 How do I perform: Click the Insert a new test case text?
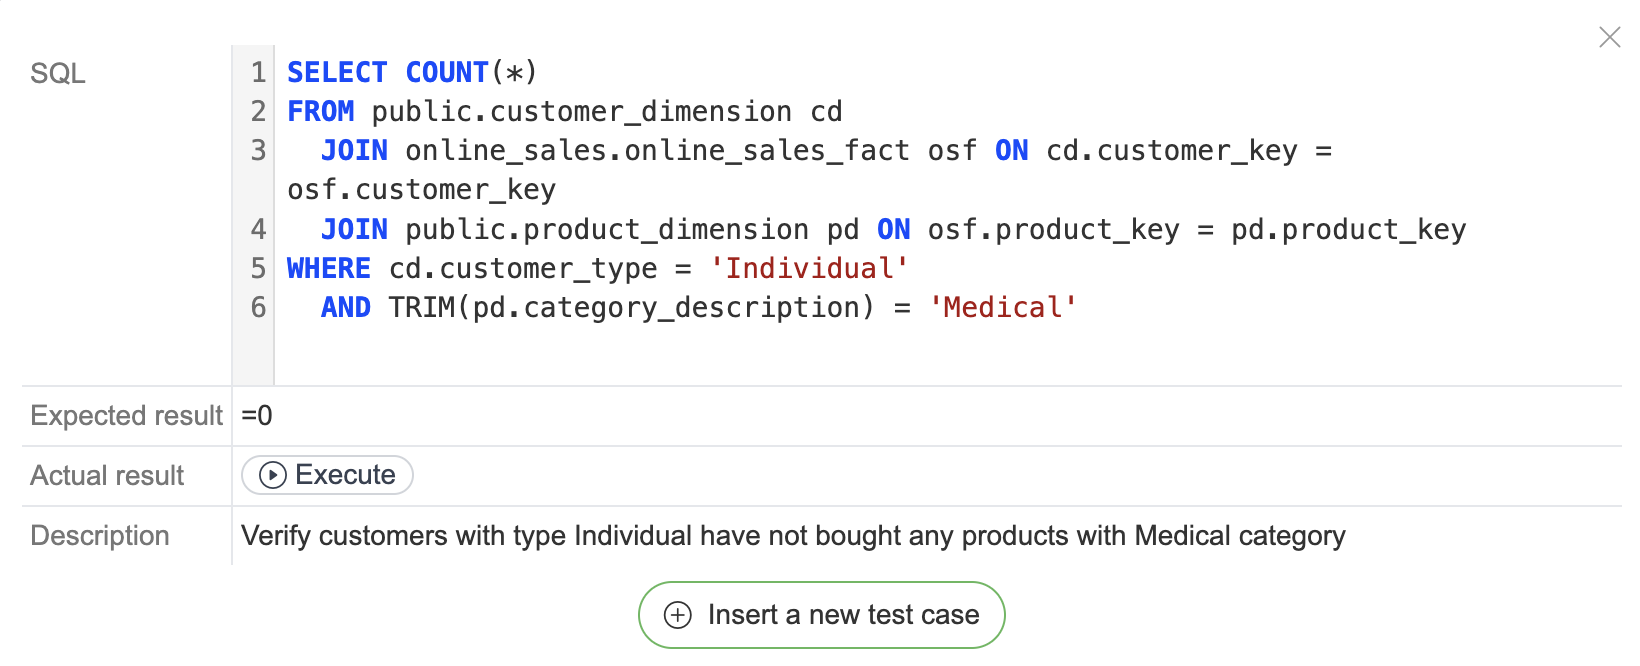point(843,615)
